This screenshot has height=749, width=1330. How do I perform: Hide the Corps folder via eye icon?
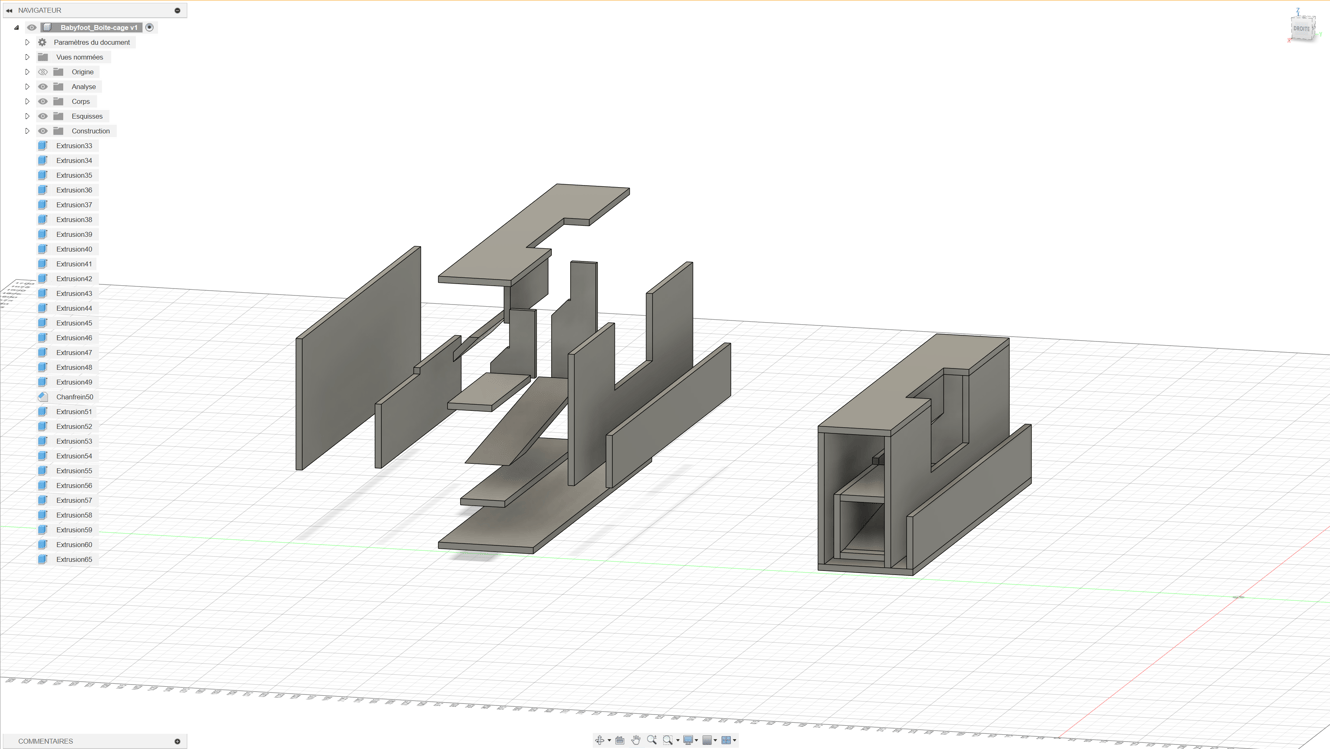tap(43, 101)
